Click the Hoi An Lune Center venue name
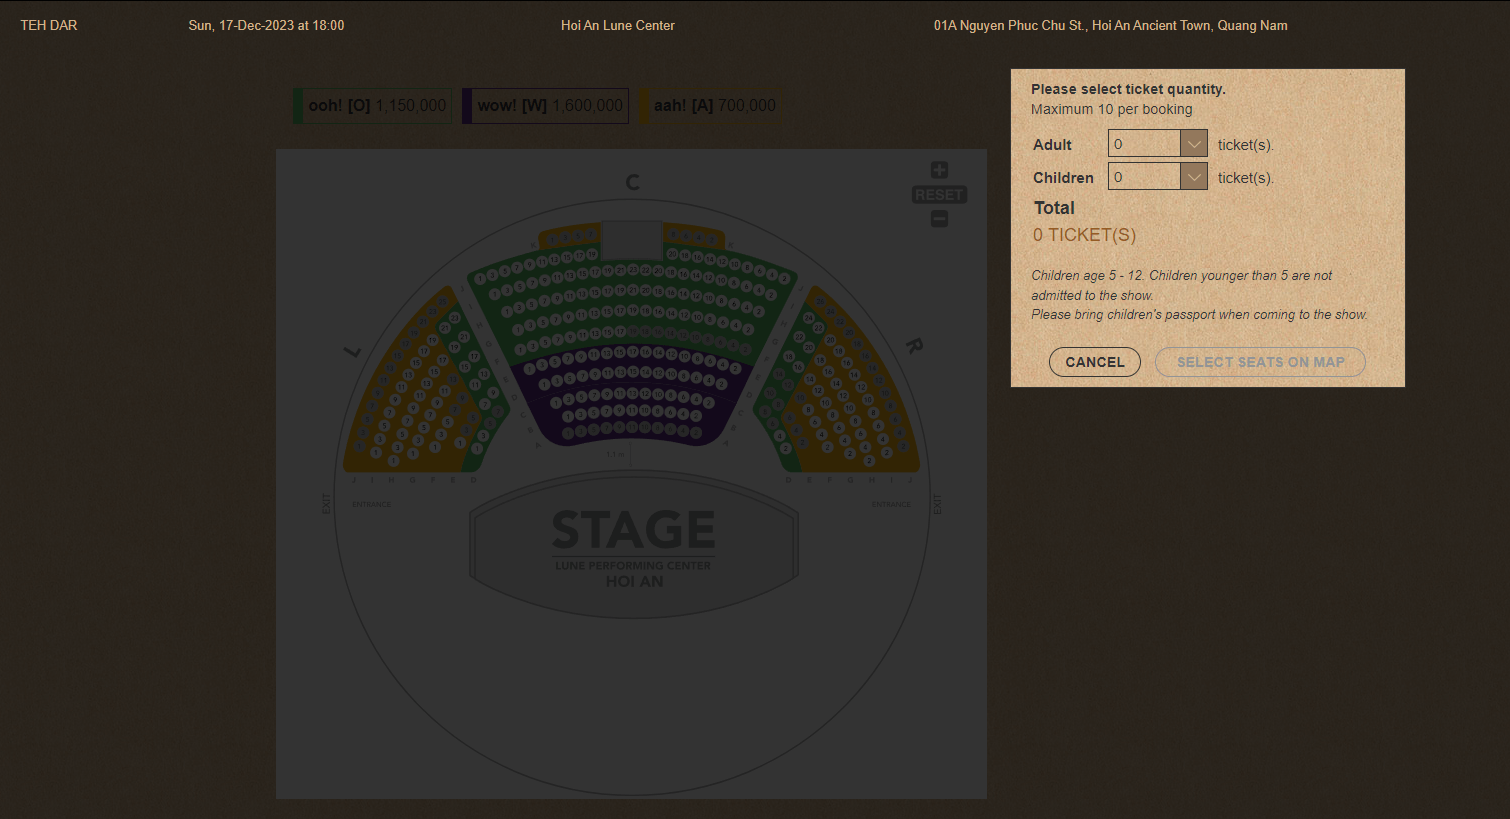The image size is (1510, 819). tap(618, 25)
